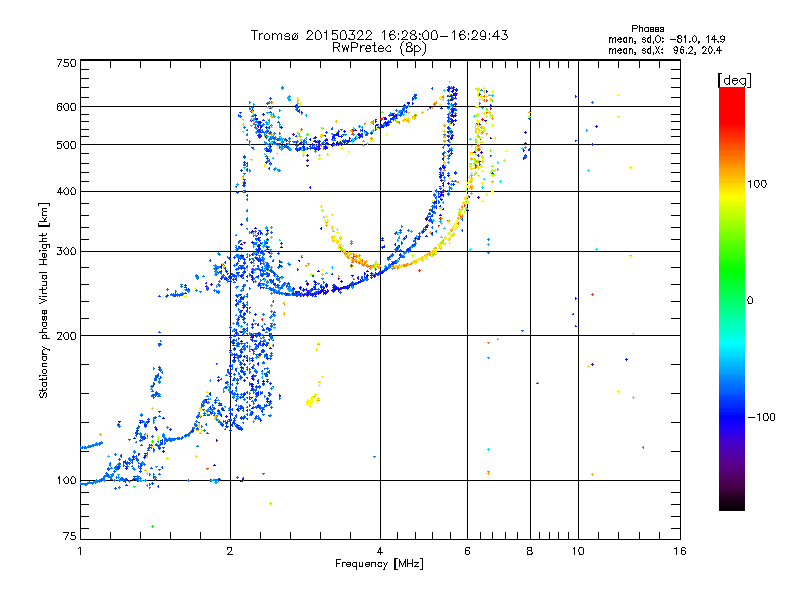The width and height of the screenshot is (800, 600).
Task: Click the x-axis tick label '8'
Action: 530,551
